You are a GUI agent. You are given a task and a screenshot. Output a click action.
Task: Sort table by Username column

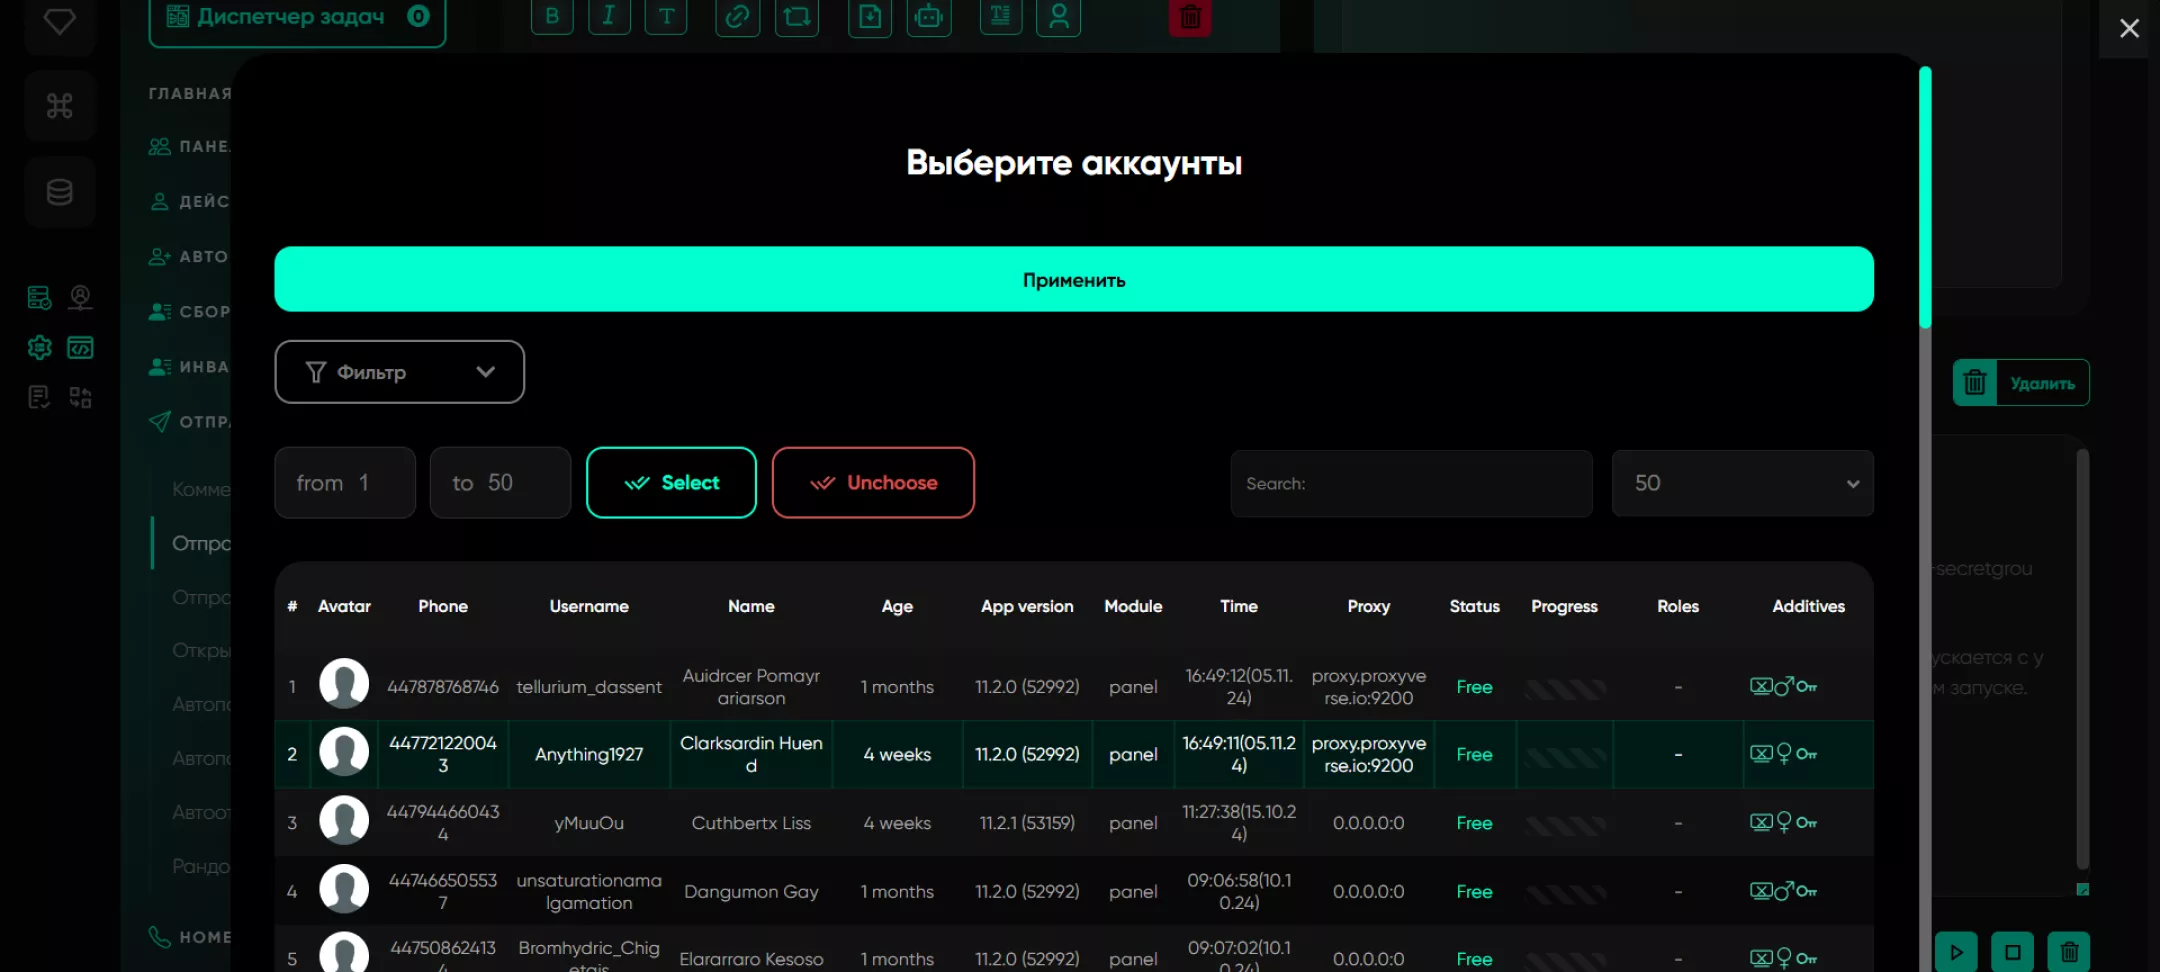tap(589, 606)
